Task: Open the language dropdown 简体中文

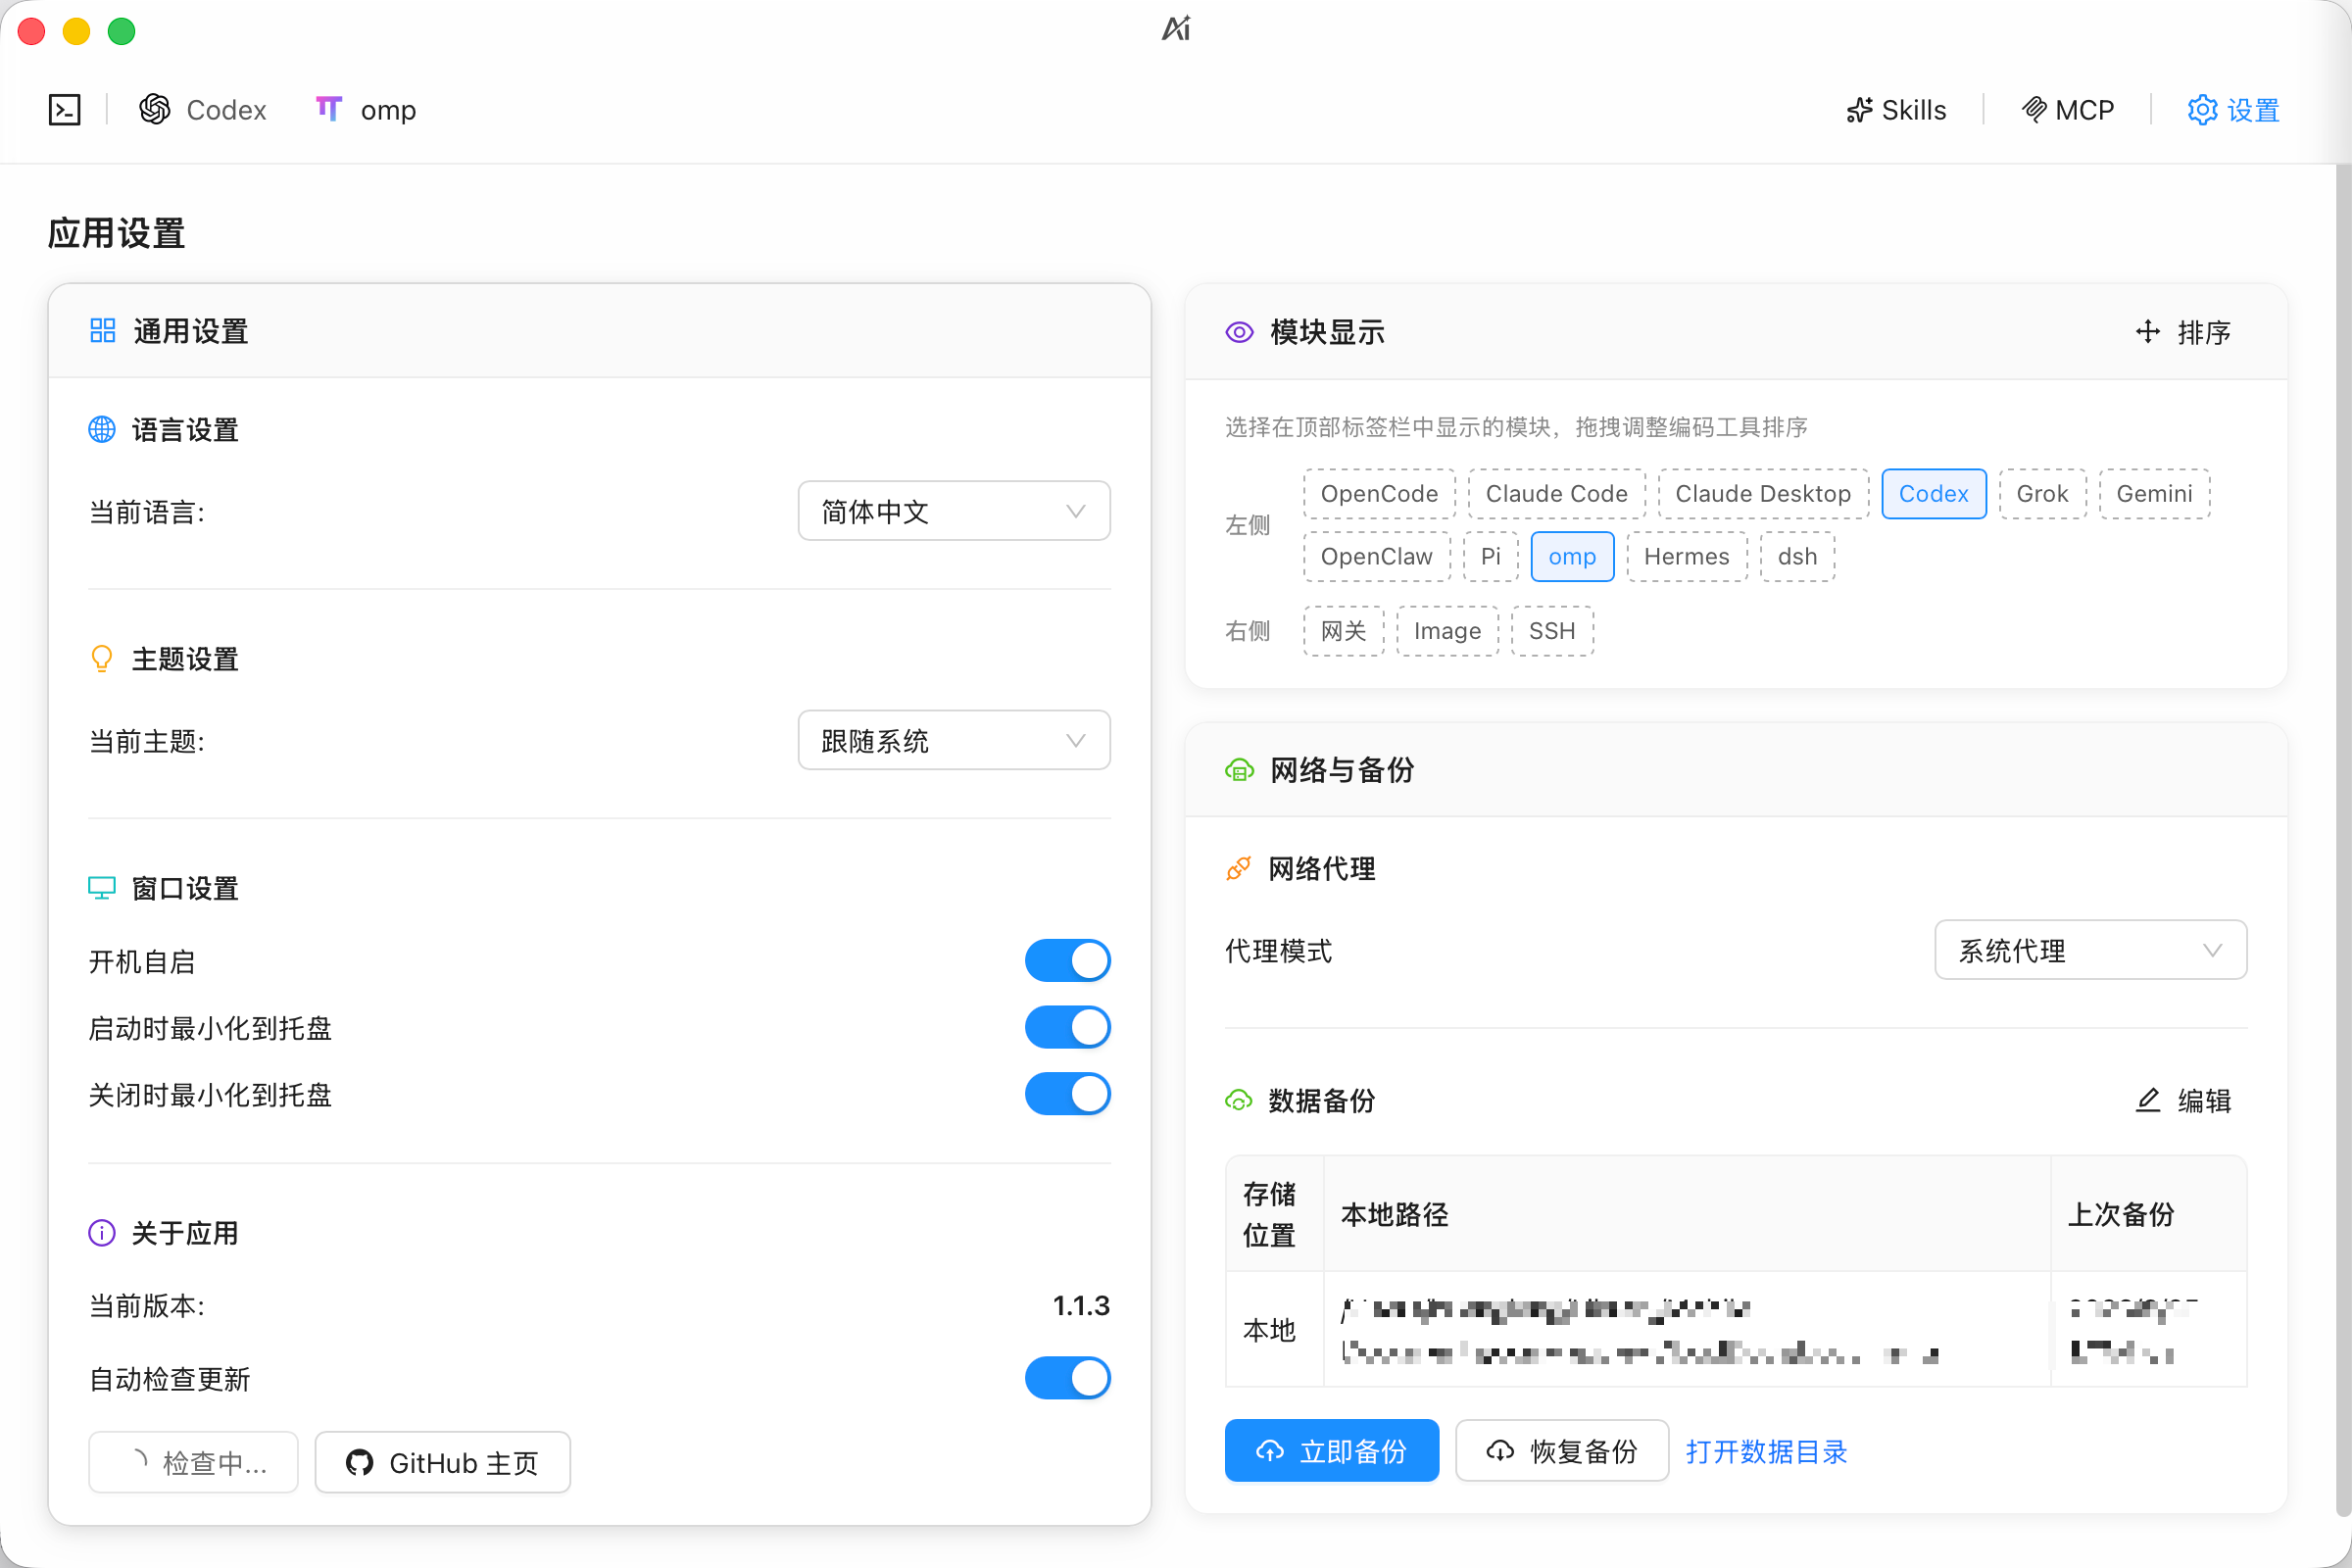Action: coord(954,512)
